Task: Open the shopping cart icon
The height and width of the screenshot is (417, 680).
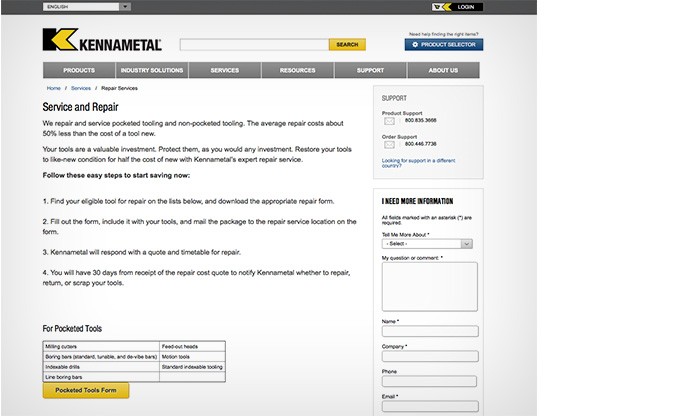Action: [437, 6]
